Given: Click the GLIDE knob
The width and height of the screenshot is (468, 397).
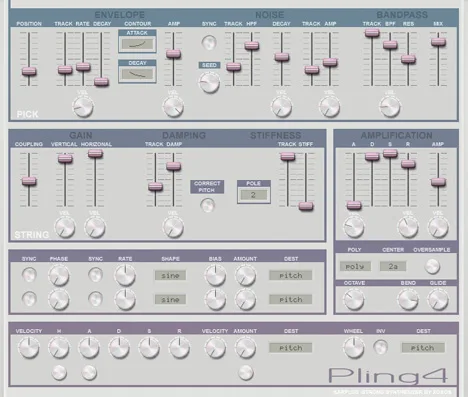Looking at the screenshot, I should tap(438, 299).
